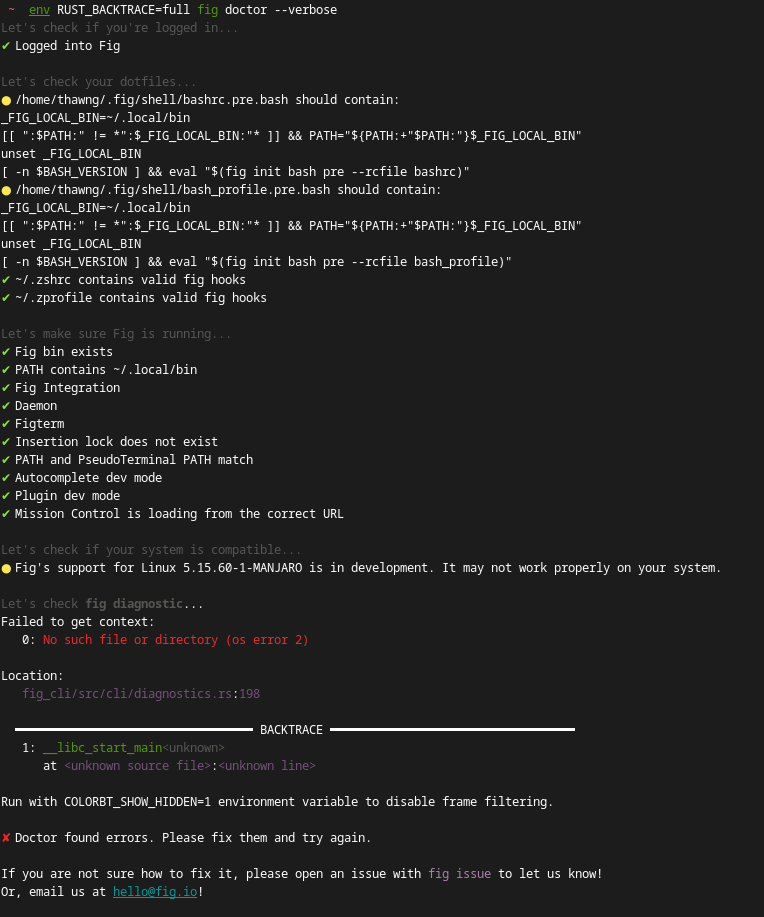This screenshot has width=764, height=917.
Task: Click 'RUST_BACKTRACE=full' in the command line
Action: tap(123, 10)
